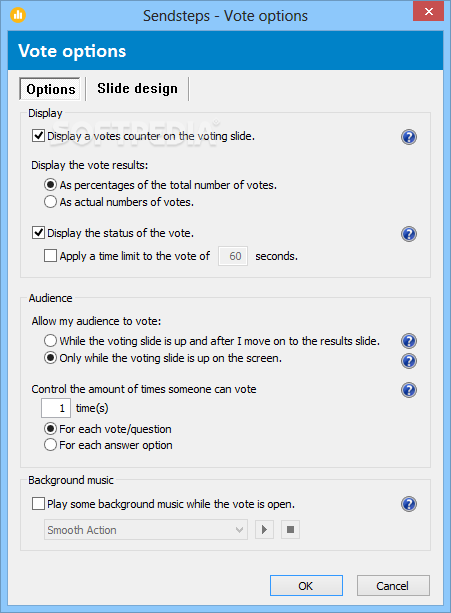451x613 pixels.
Task: Uncheck Display a votes counter checkbox
Action: [38, 136]
